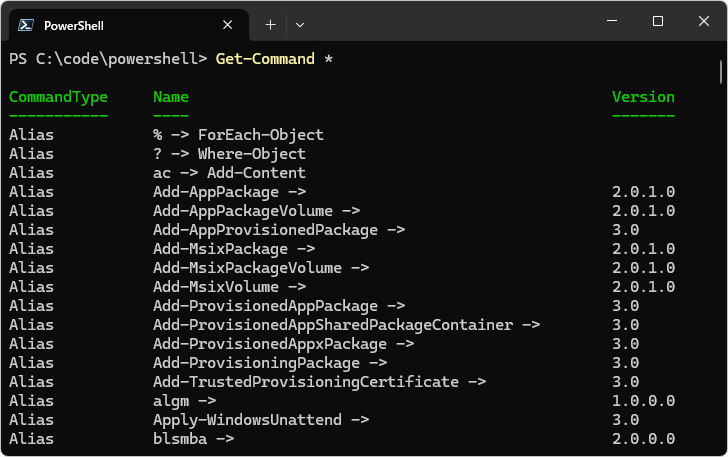This screenshot has height=457, width=728.
Task: Click the 'Add-AppProvisionedPackage ->' entry
Action: (x=279, y=230)
